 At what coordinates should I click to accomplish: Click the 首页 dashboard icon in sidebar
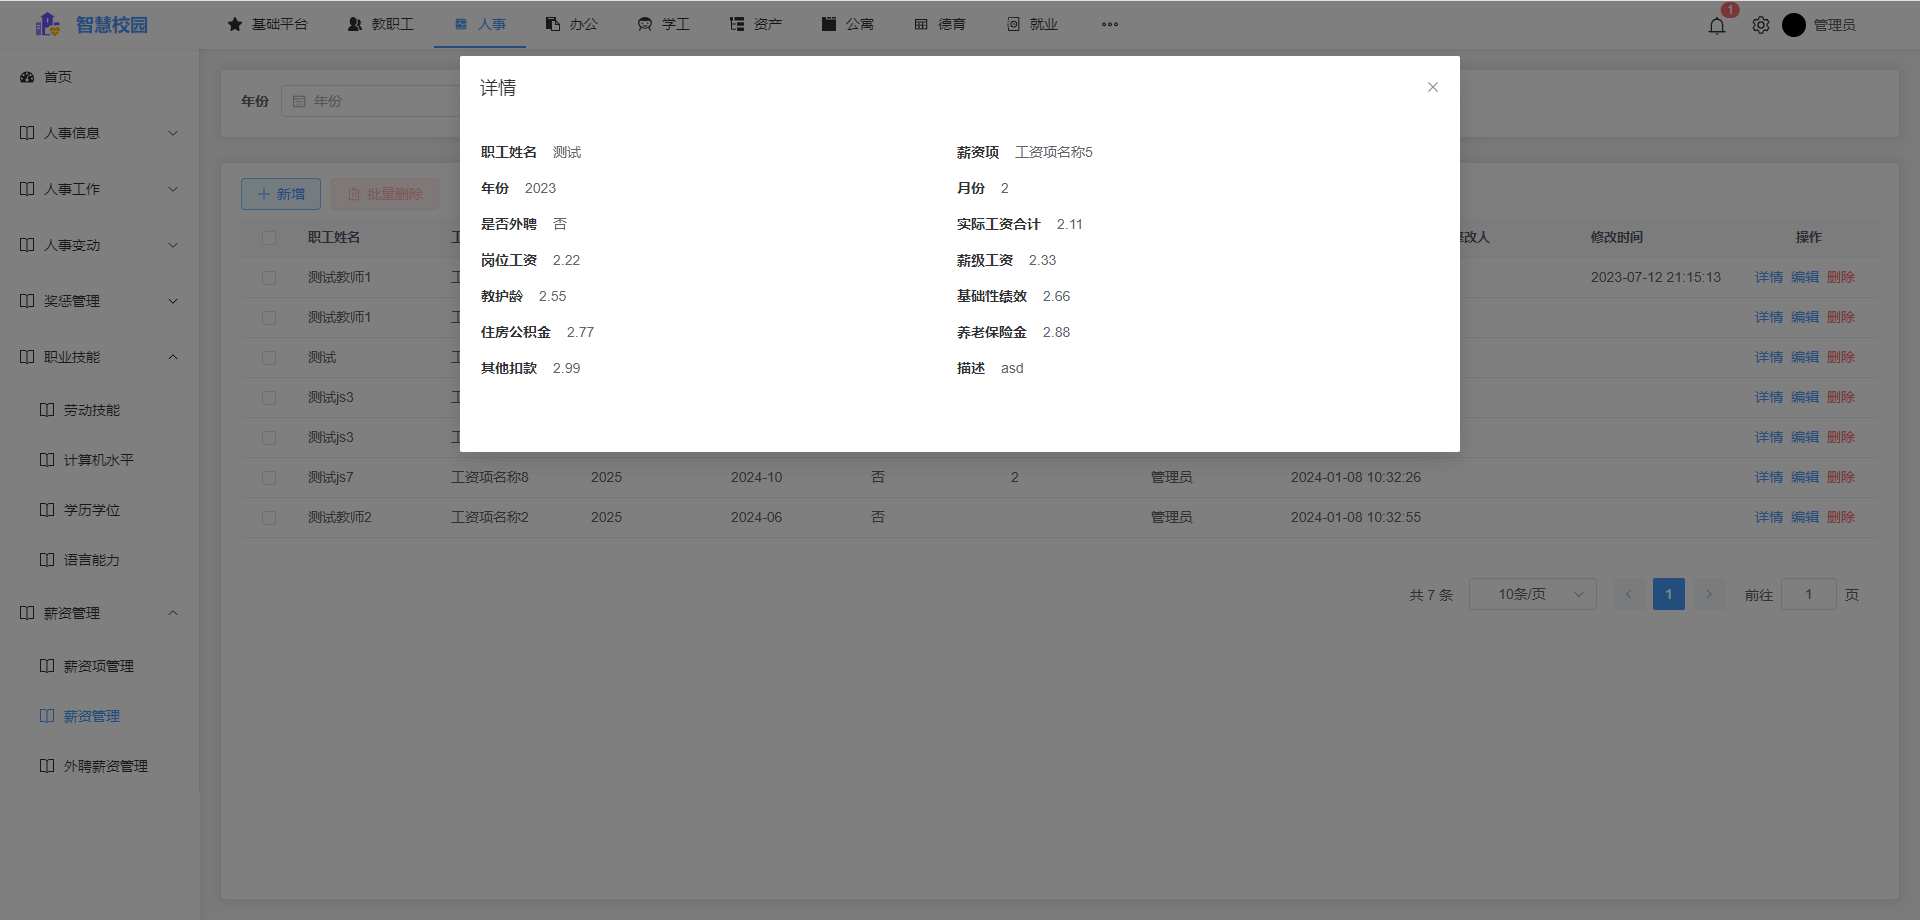27,77
